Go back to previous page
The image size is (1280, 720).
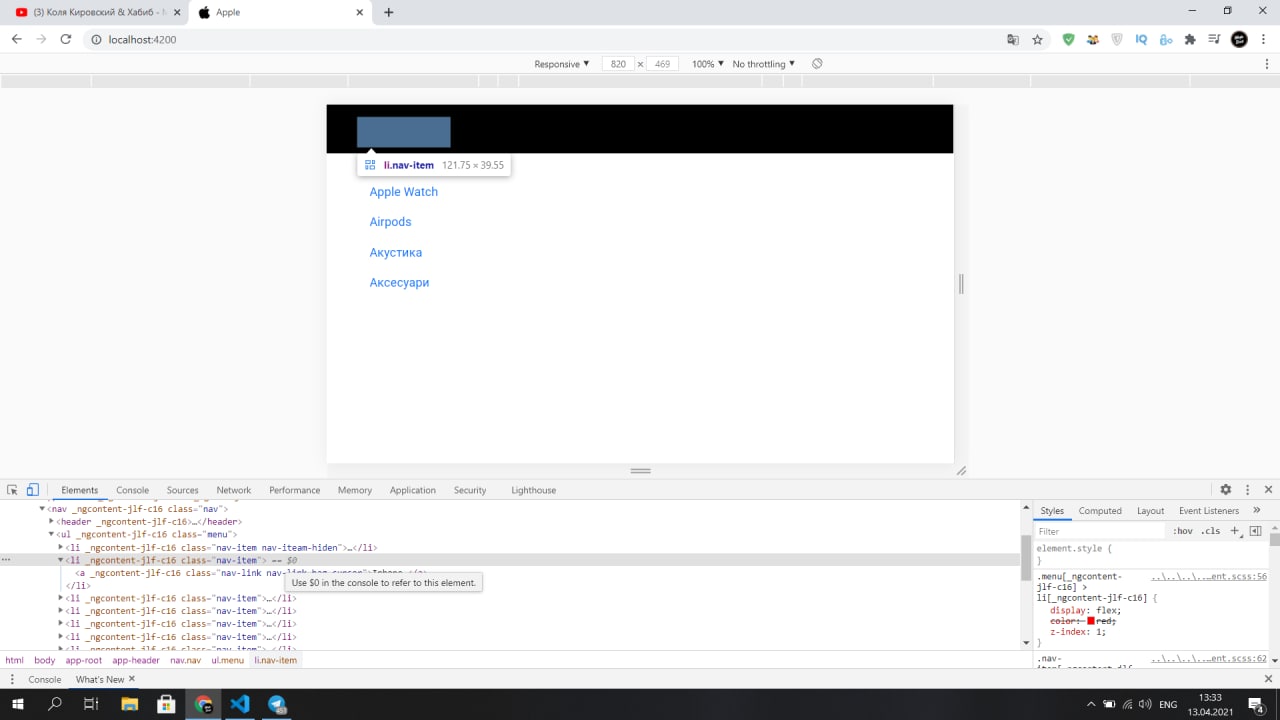click(x=17, y=40)
